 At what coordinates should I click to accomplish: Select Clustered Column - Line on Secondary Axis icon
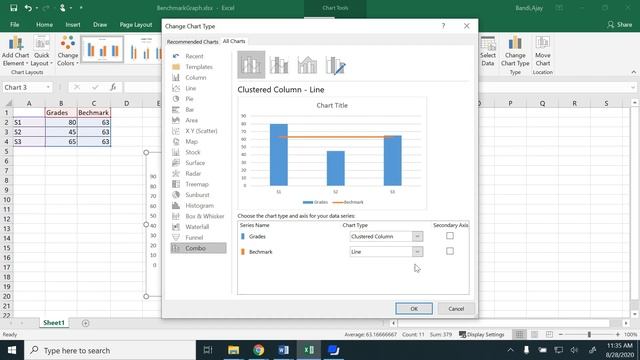tap(279, 64)
